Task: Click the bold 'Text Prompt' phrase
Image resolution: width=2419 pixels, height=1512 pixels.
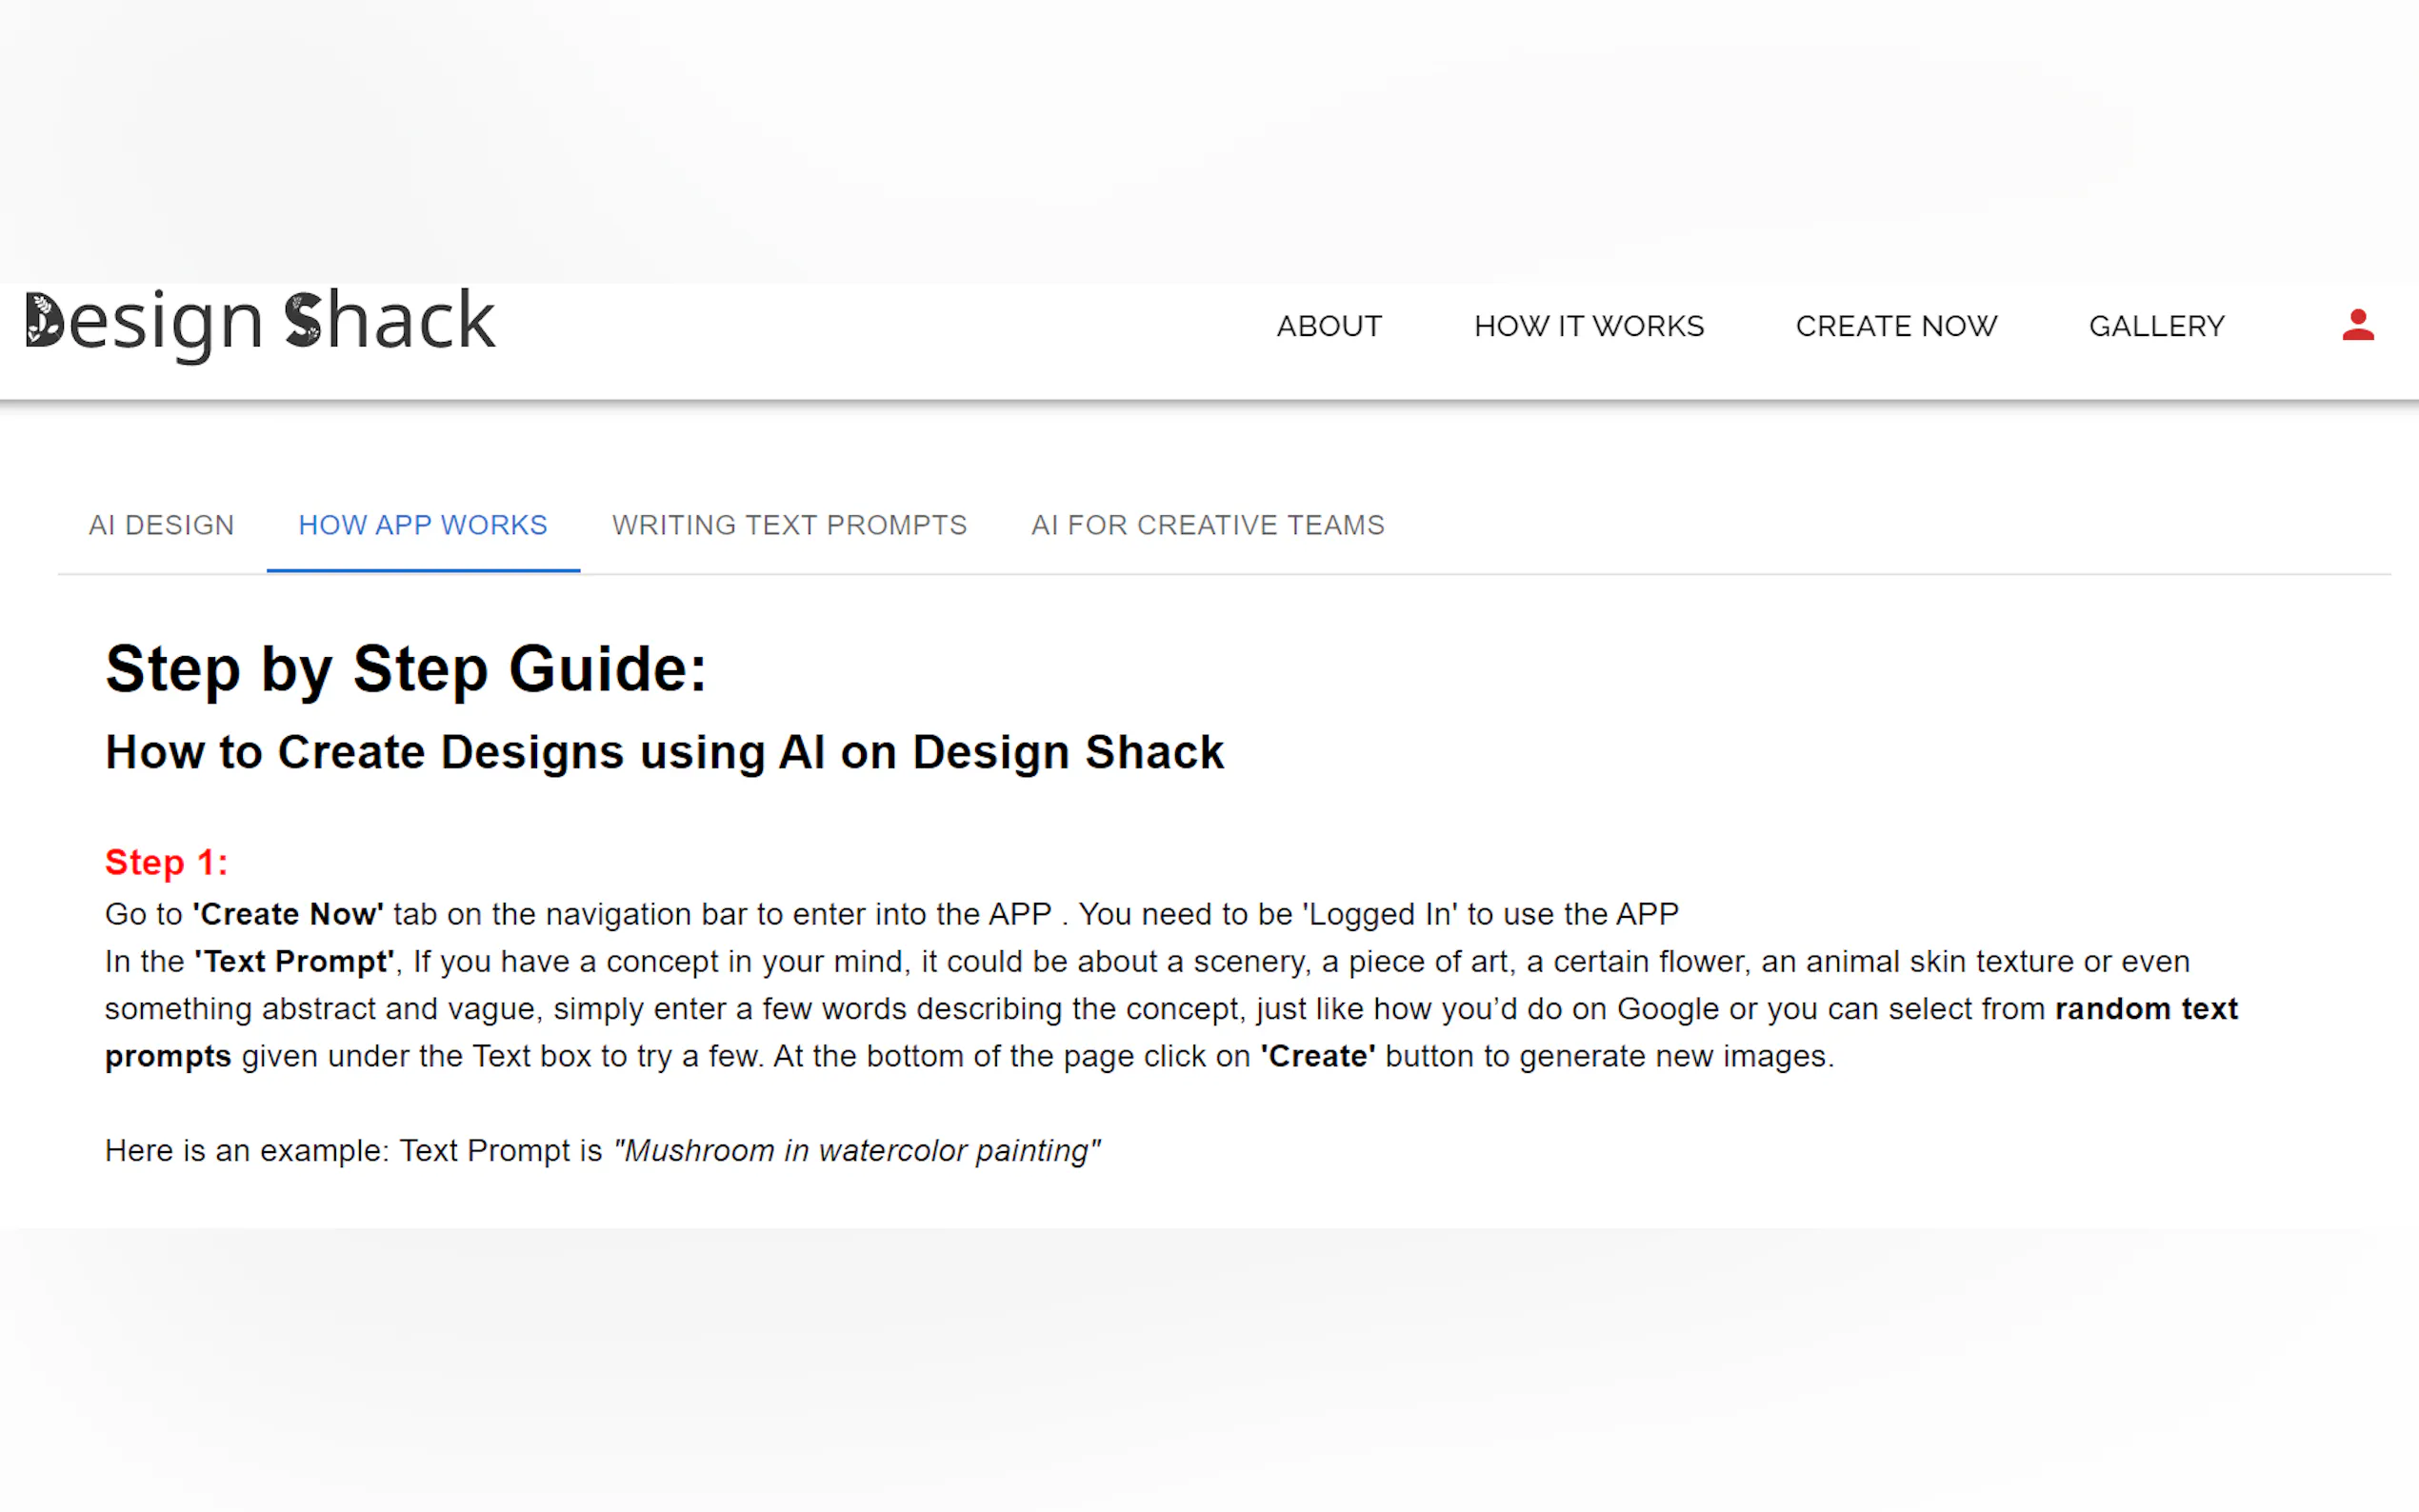Action: click(294, 961)
